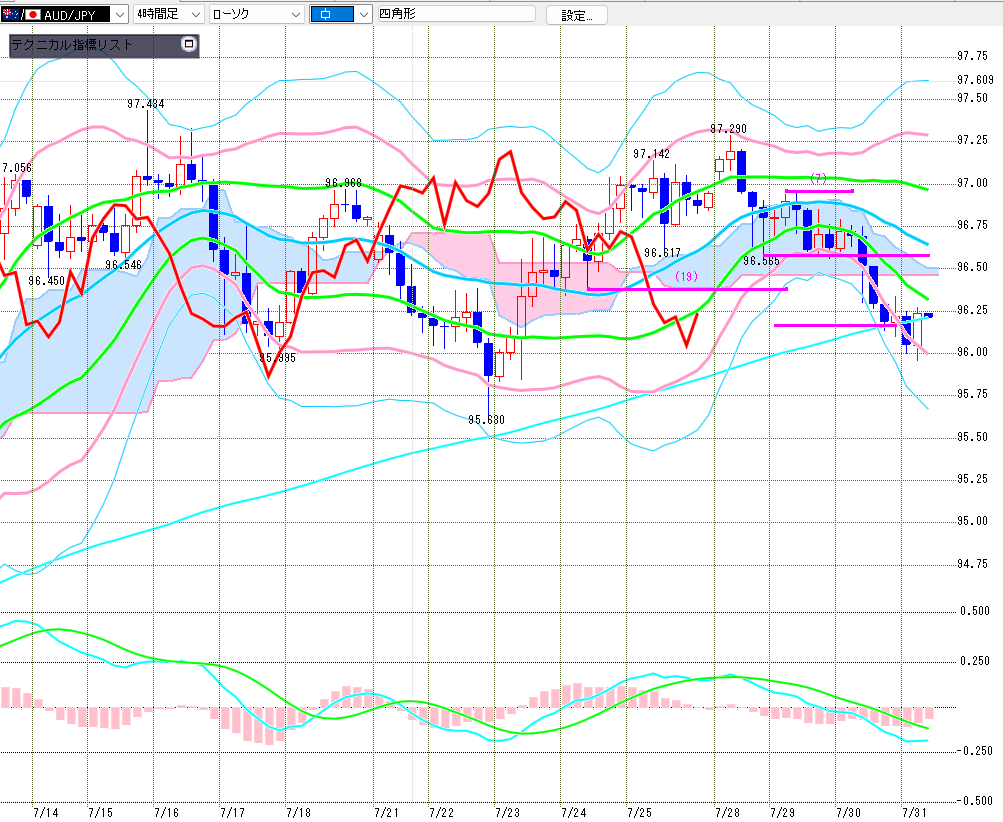
Task: Click the 95.25 price axis label
Action: [x=972, y=479]
